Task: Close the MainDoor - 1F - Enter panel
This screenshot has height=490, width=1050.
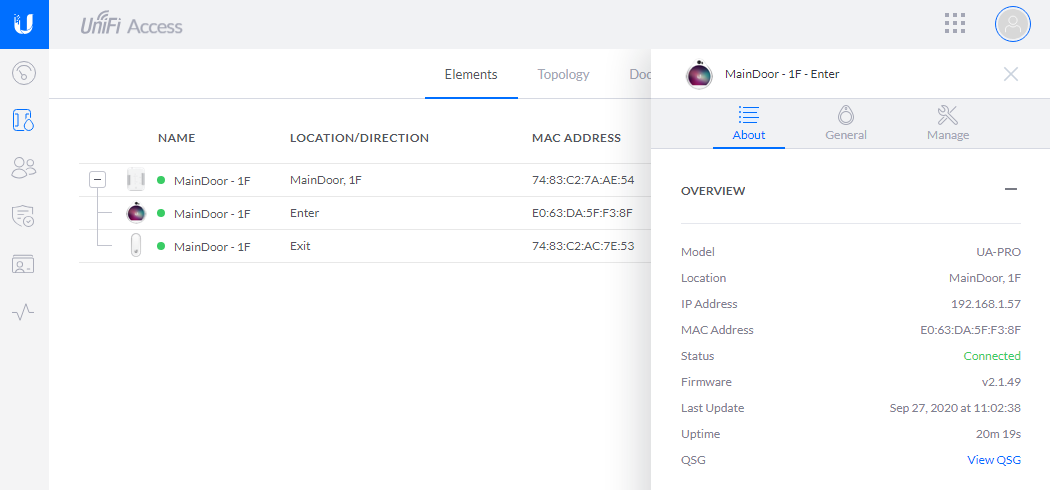Action: pos(1010,74)
